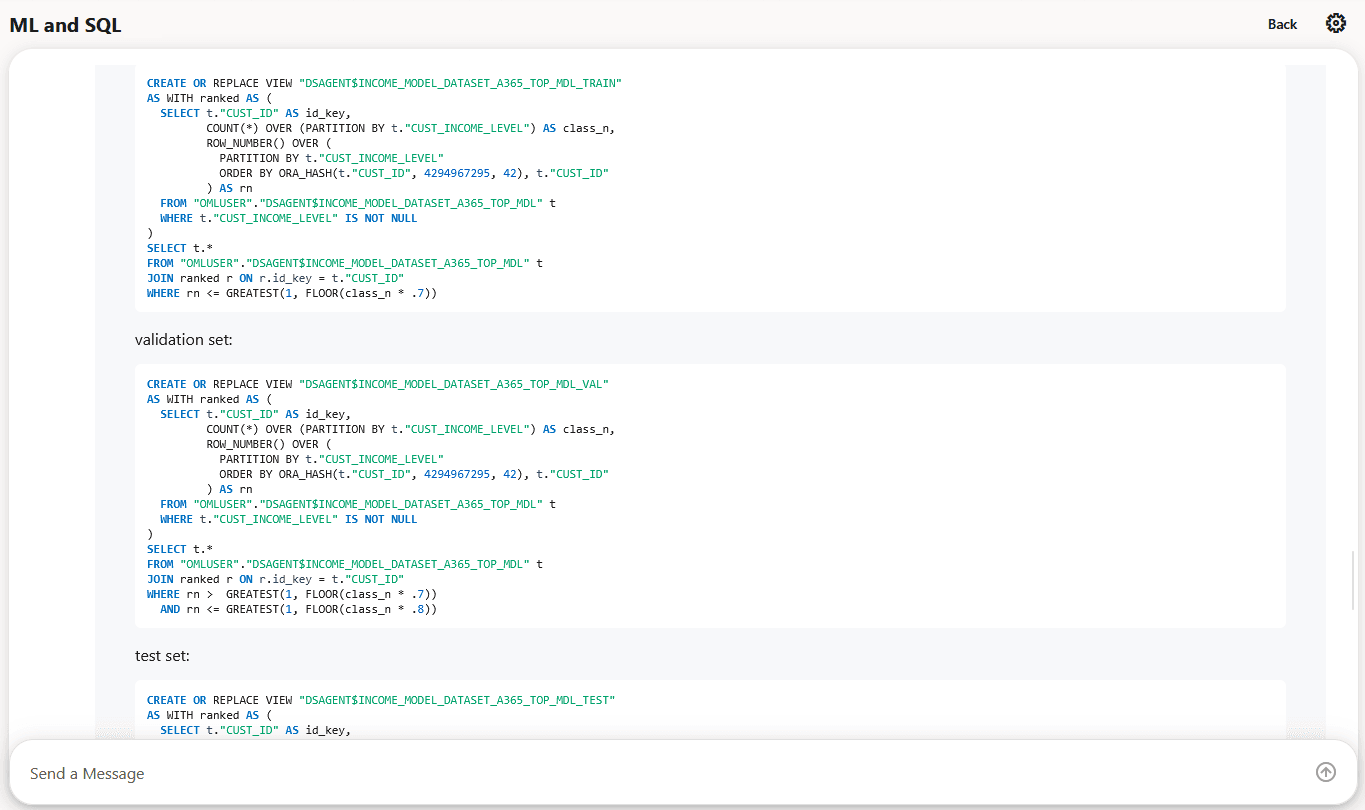
Task: Click the view name ending in "TOP_MDL_TRAIN"
Action: (x=460, y=83)
